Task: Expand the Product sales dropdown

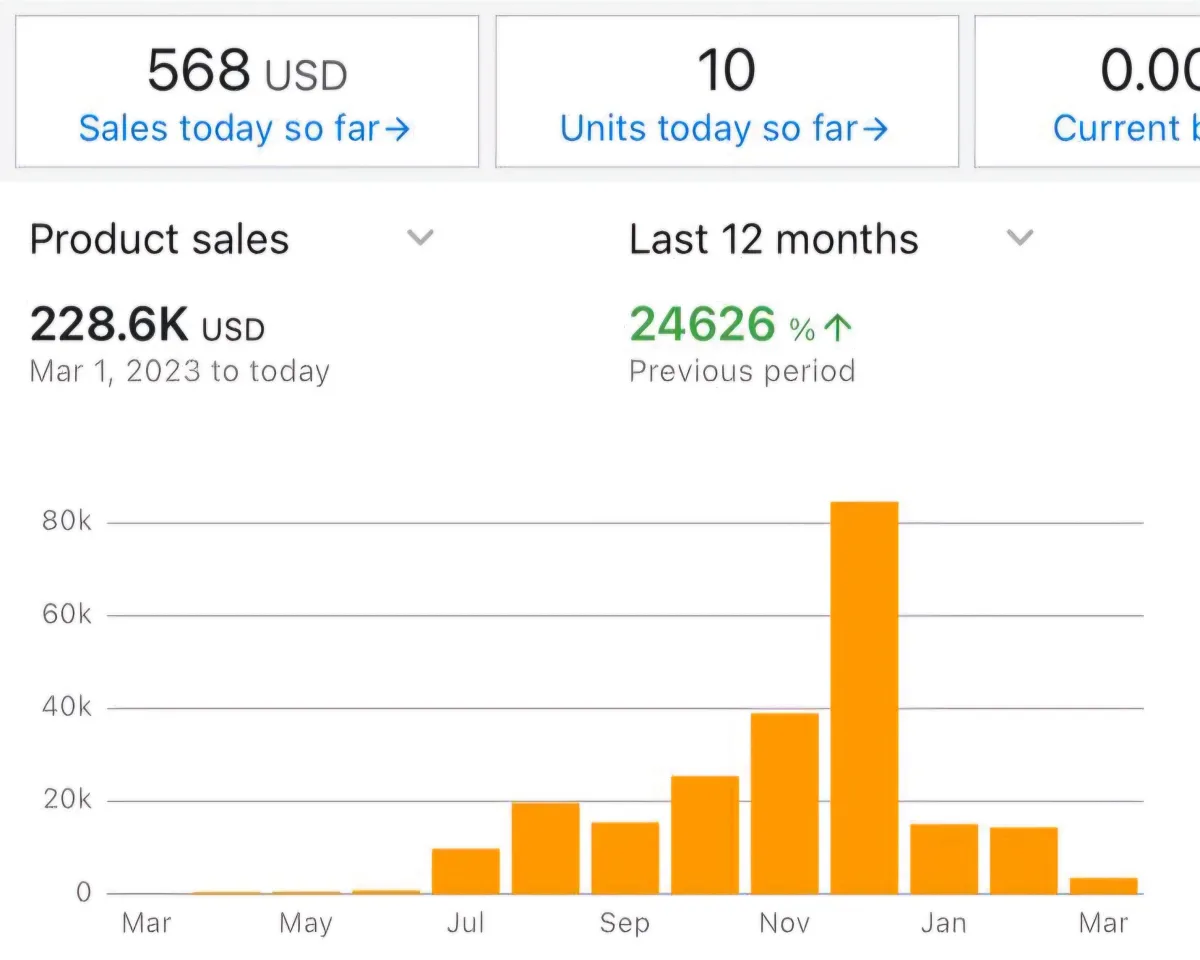Action: point(421,239)
